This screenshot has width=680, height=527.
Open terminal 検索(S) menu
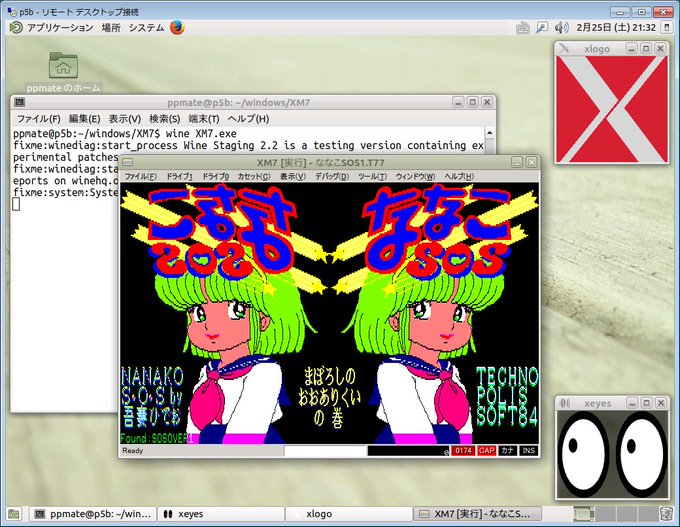[165, 119]
